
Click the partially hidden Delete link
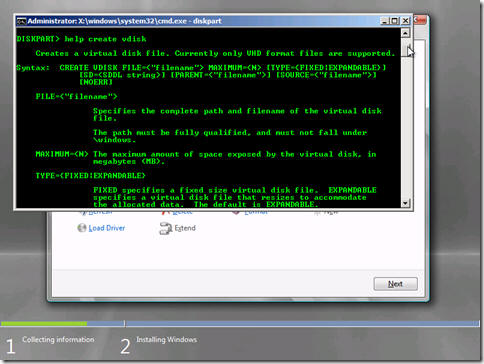(x=182, y=212)
